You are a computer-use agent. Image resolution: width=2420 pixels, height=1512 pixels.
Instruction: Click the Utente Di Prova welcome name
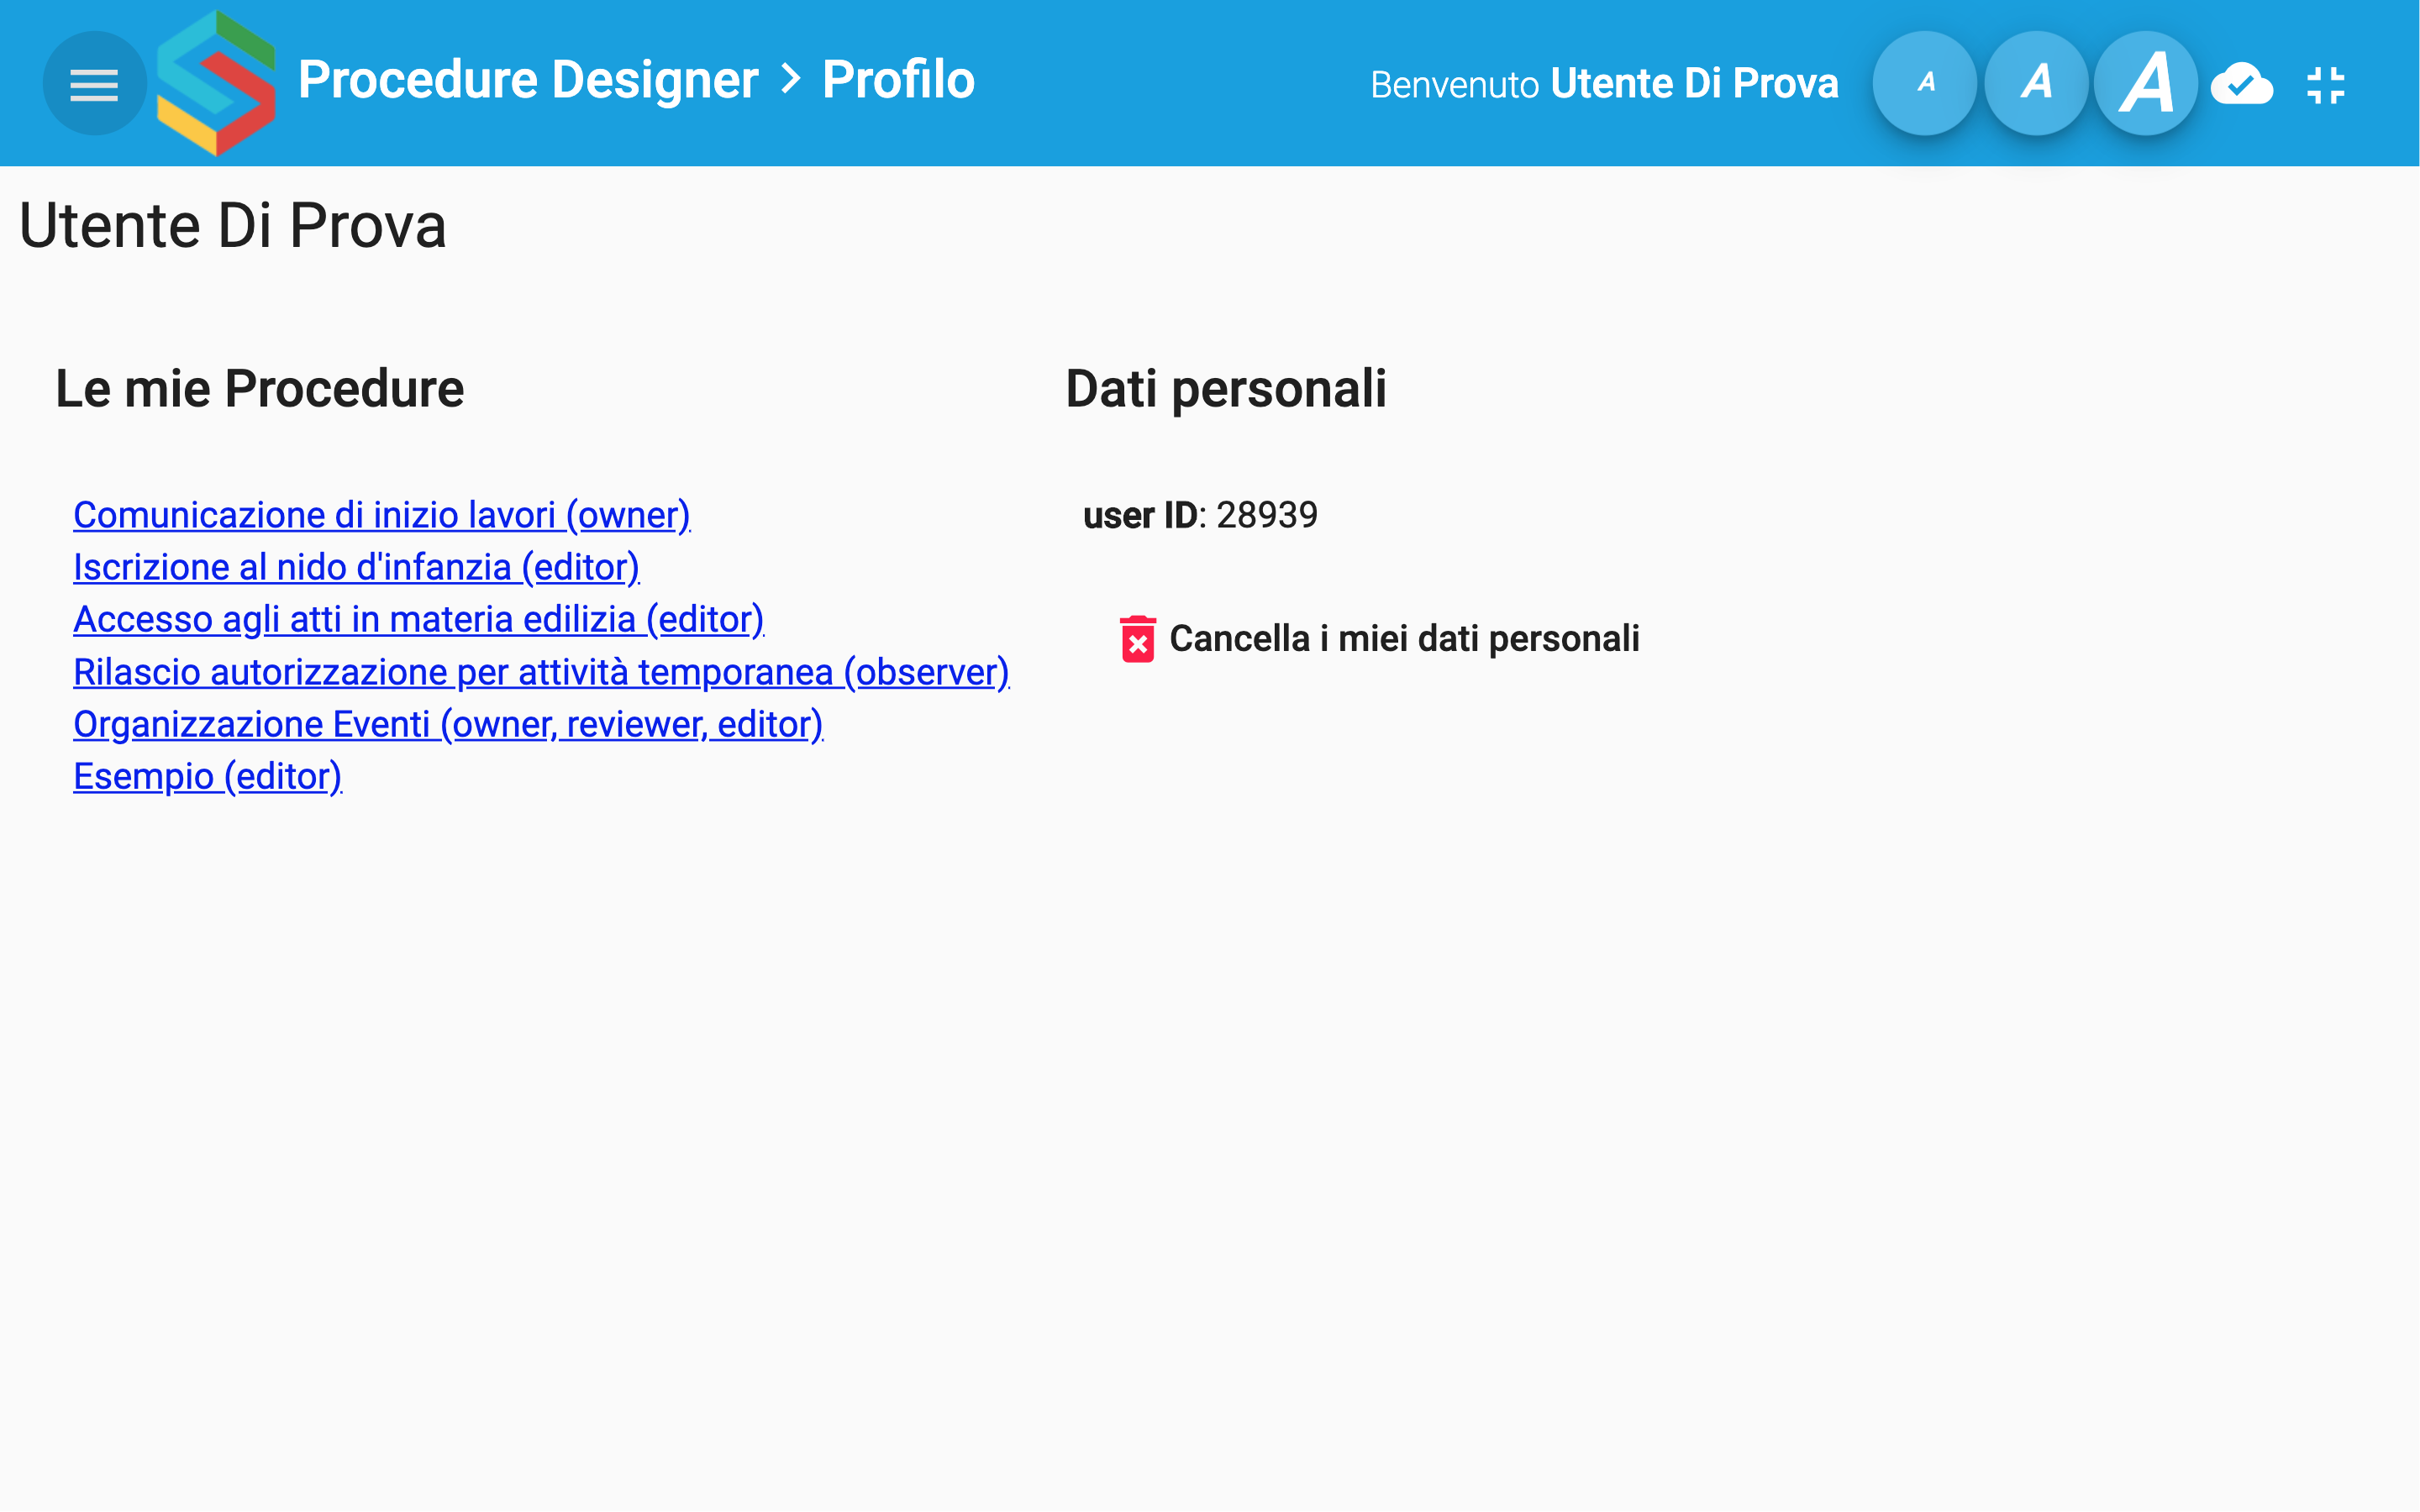point(1694,84)
